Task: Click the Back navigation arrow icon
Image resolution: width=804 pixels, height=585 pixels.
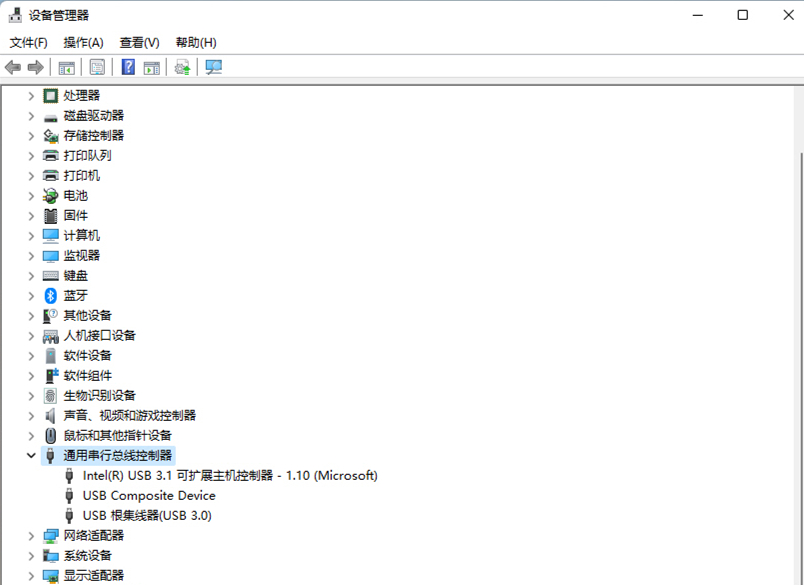Action: (12, 67)
